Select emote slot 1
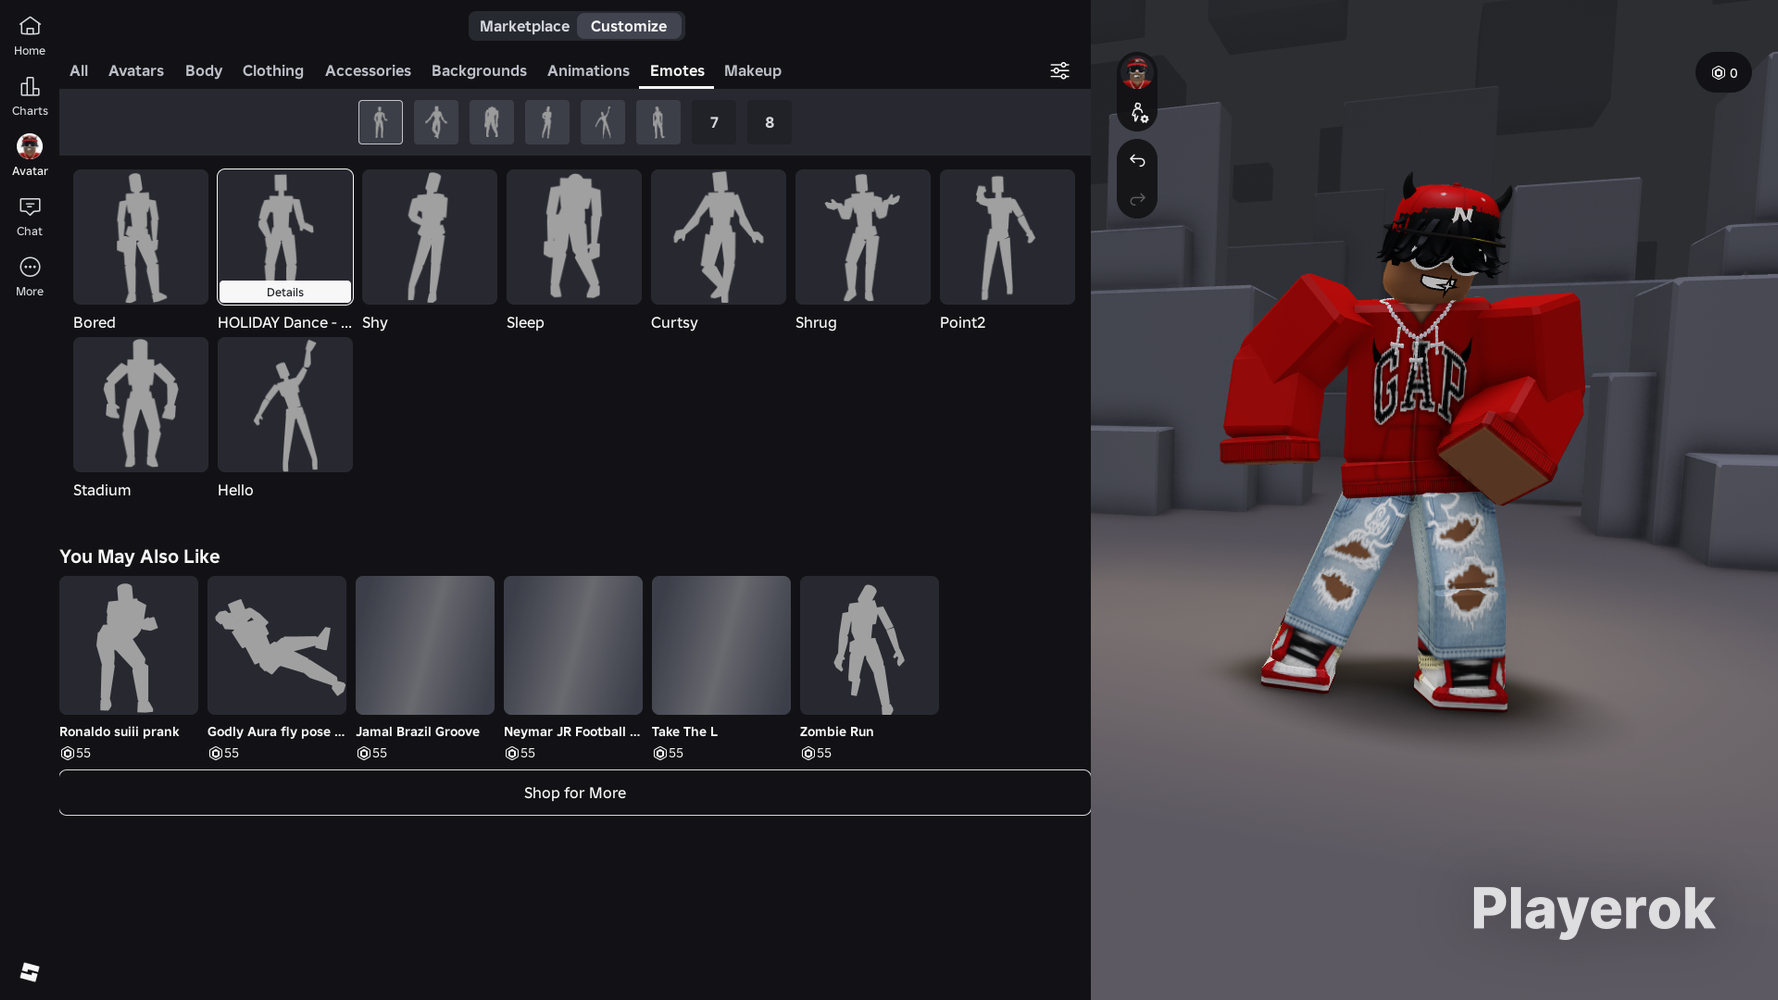 (380, 122)
